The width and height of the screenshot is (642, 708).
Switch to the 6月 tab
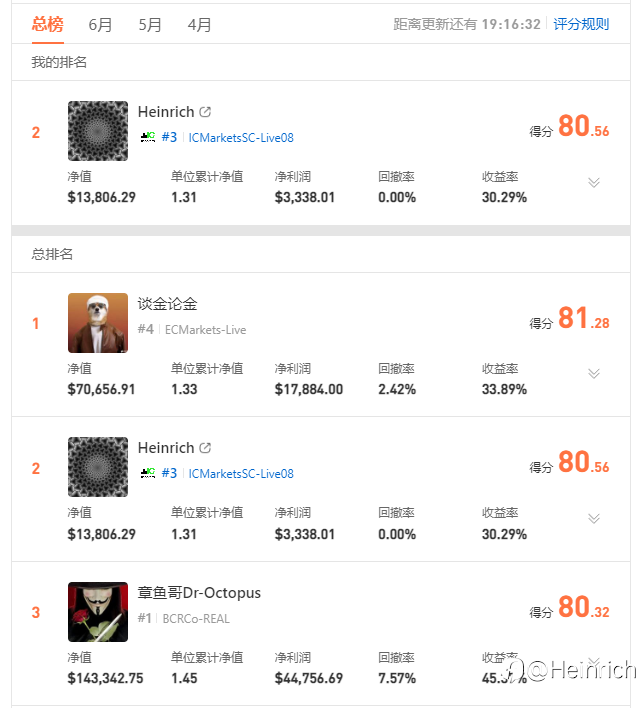100,24
